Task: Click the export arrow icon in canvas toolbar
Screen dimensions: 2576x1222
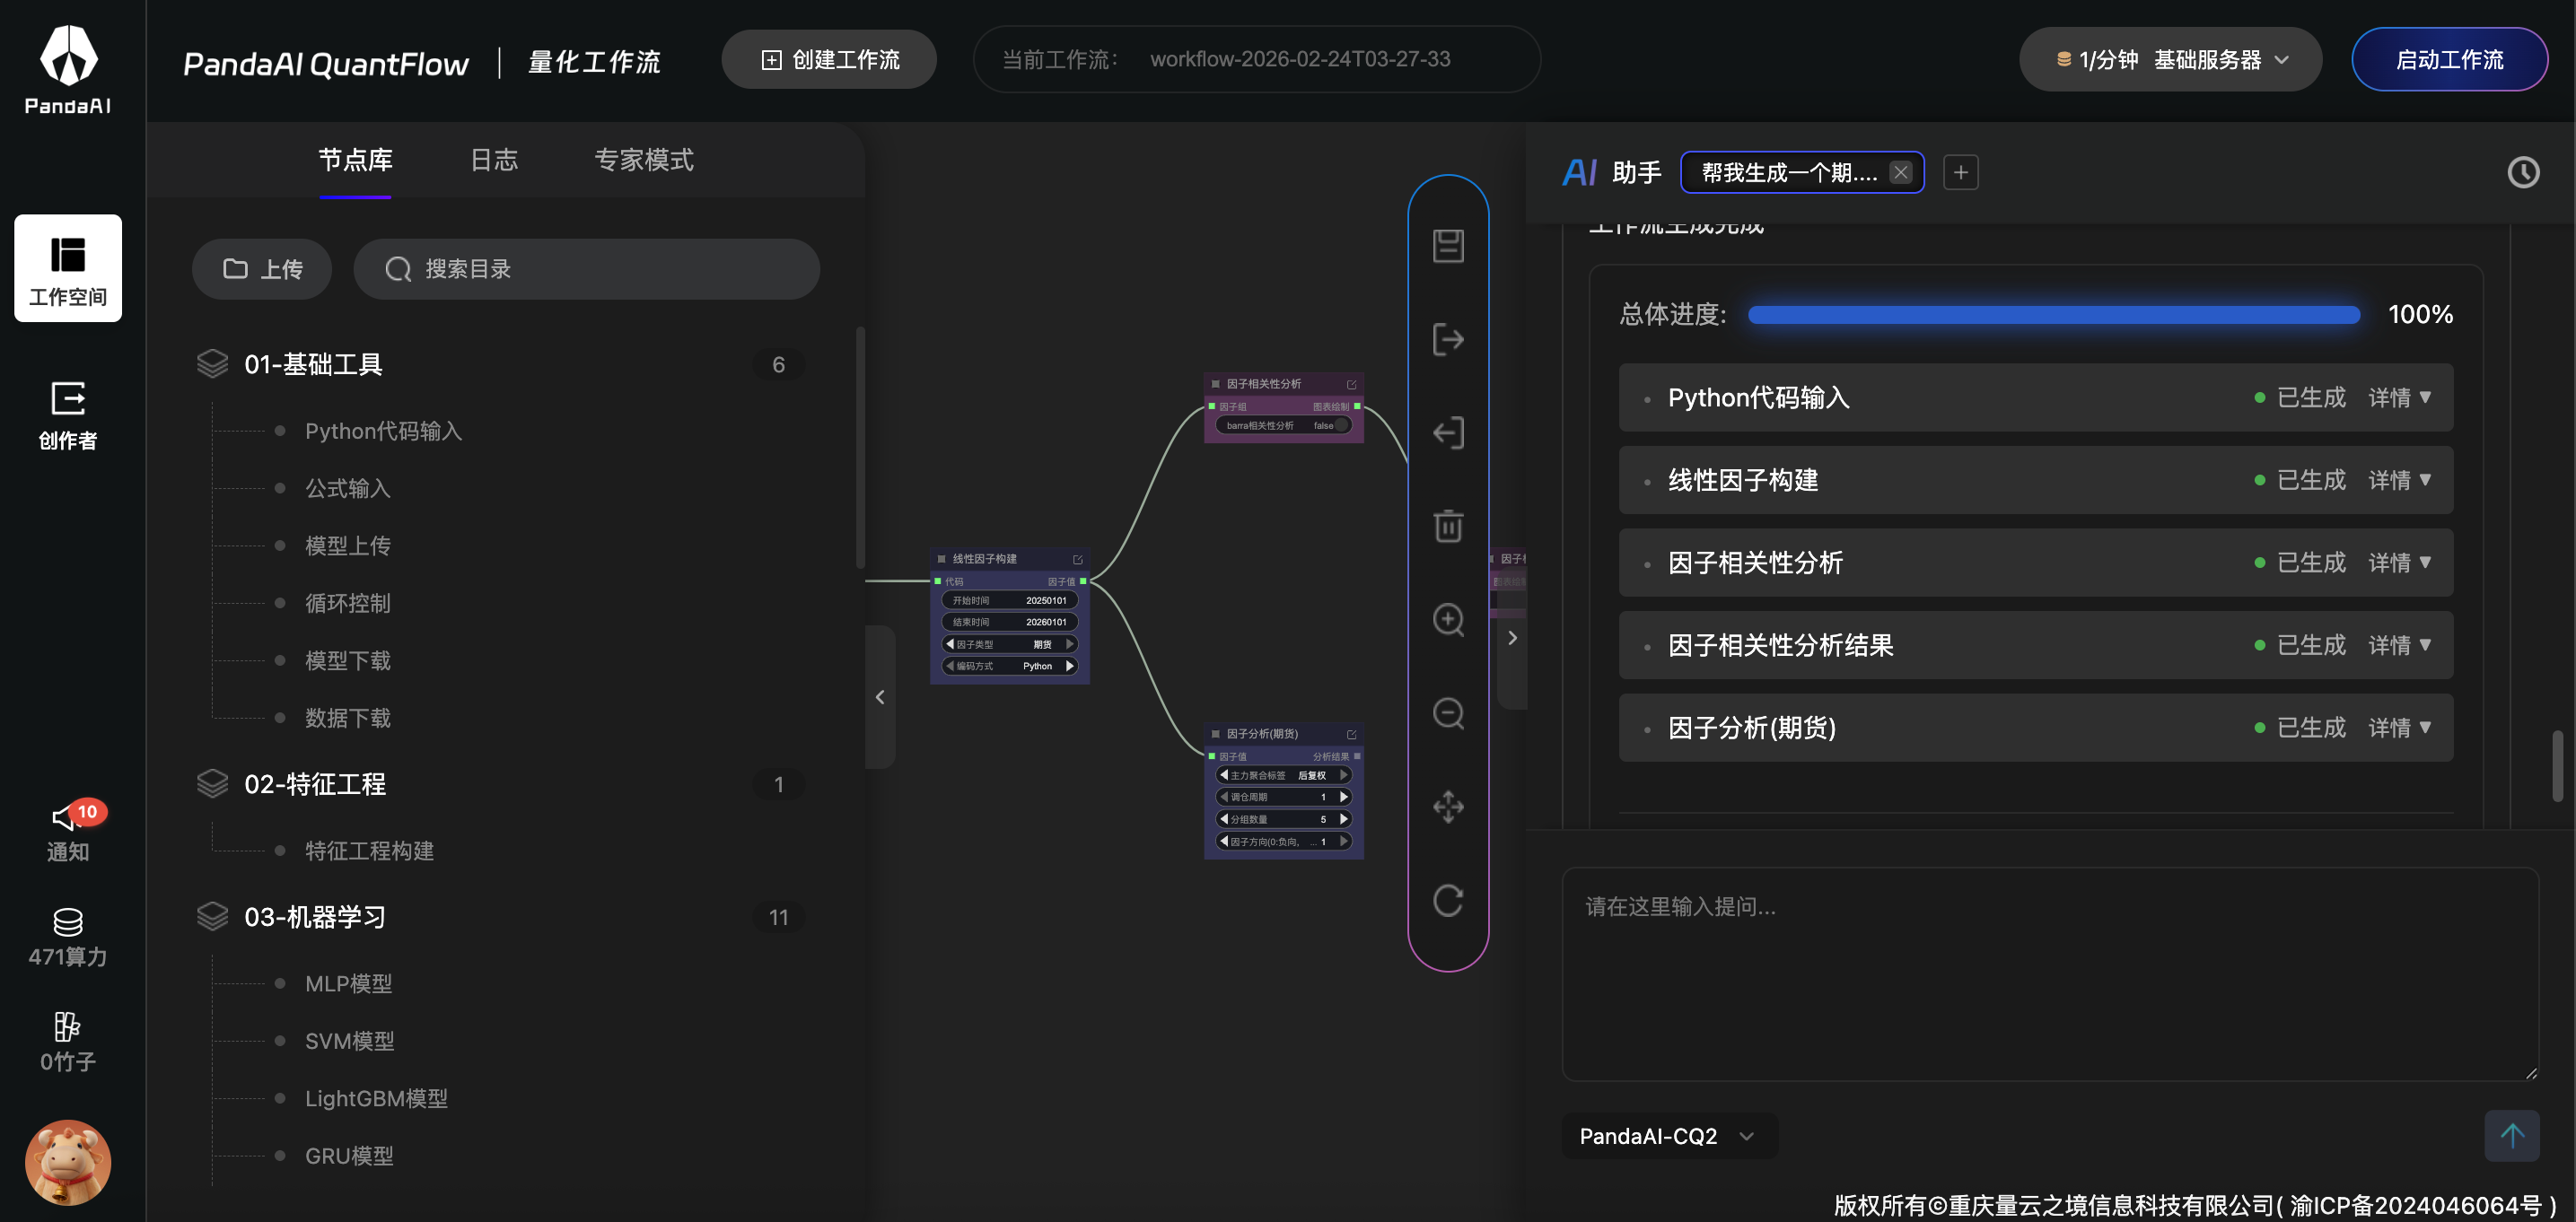Action: pos(1448,339)
